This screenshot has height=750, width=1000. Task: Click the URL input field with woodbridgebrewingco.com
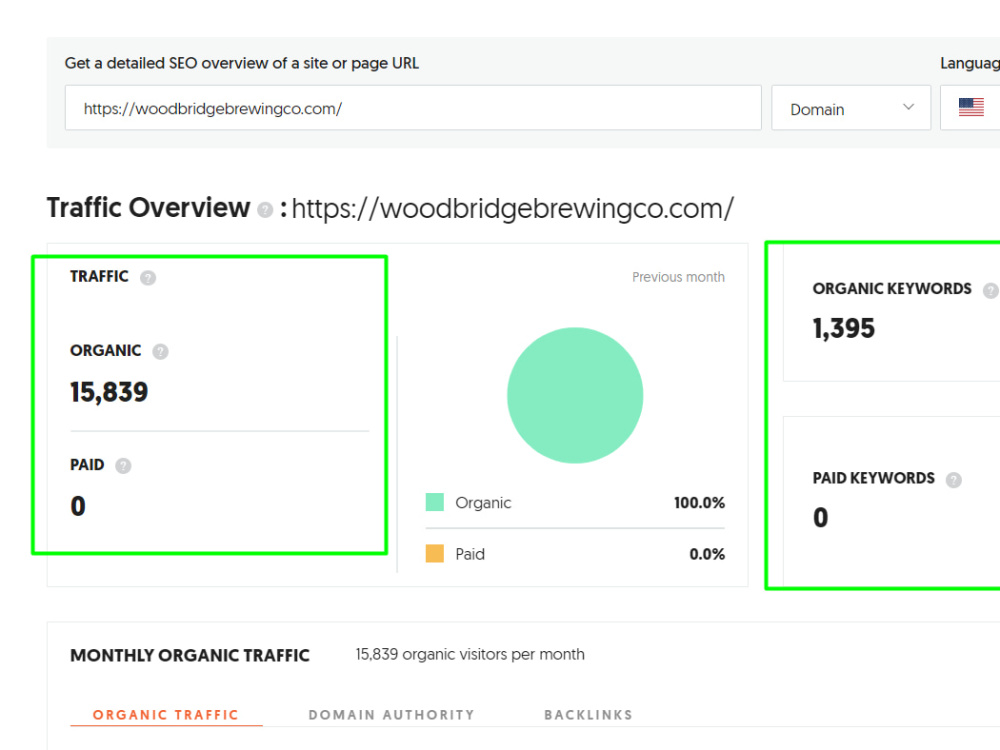413,108
